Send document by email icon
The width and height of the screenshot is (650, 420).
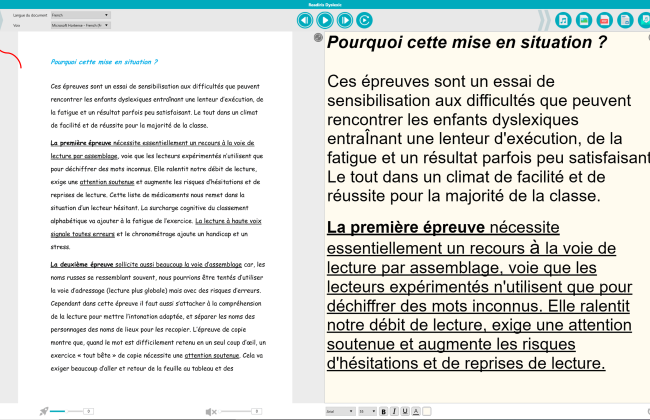[645, 20]
